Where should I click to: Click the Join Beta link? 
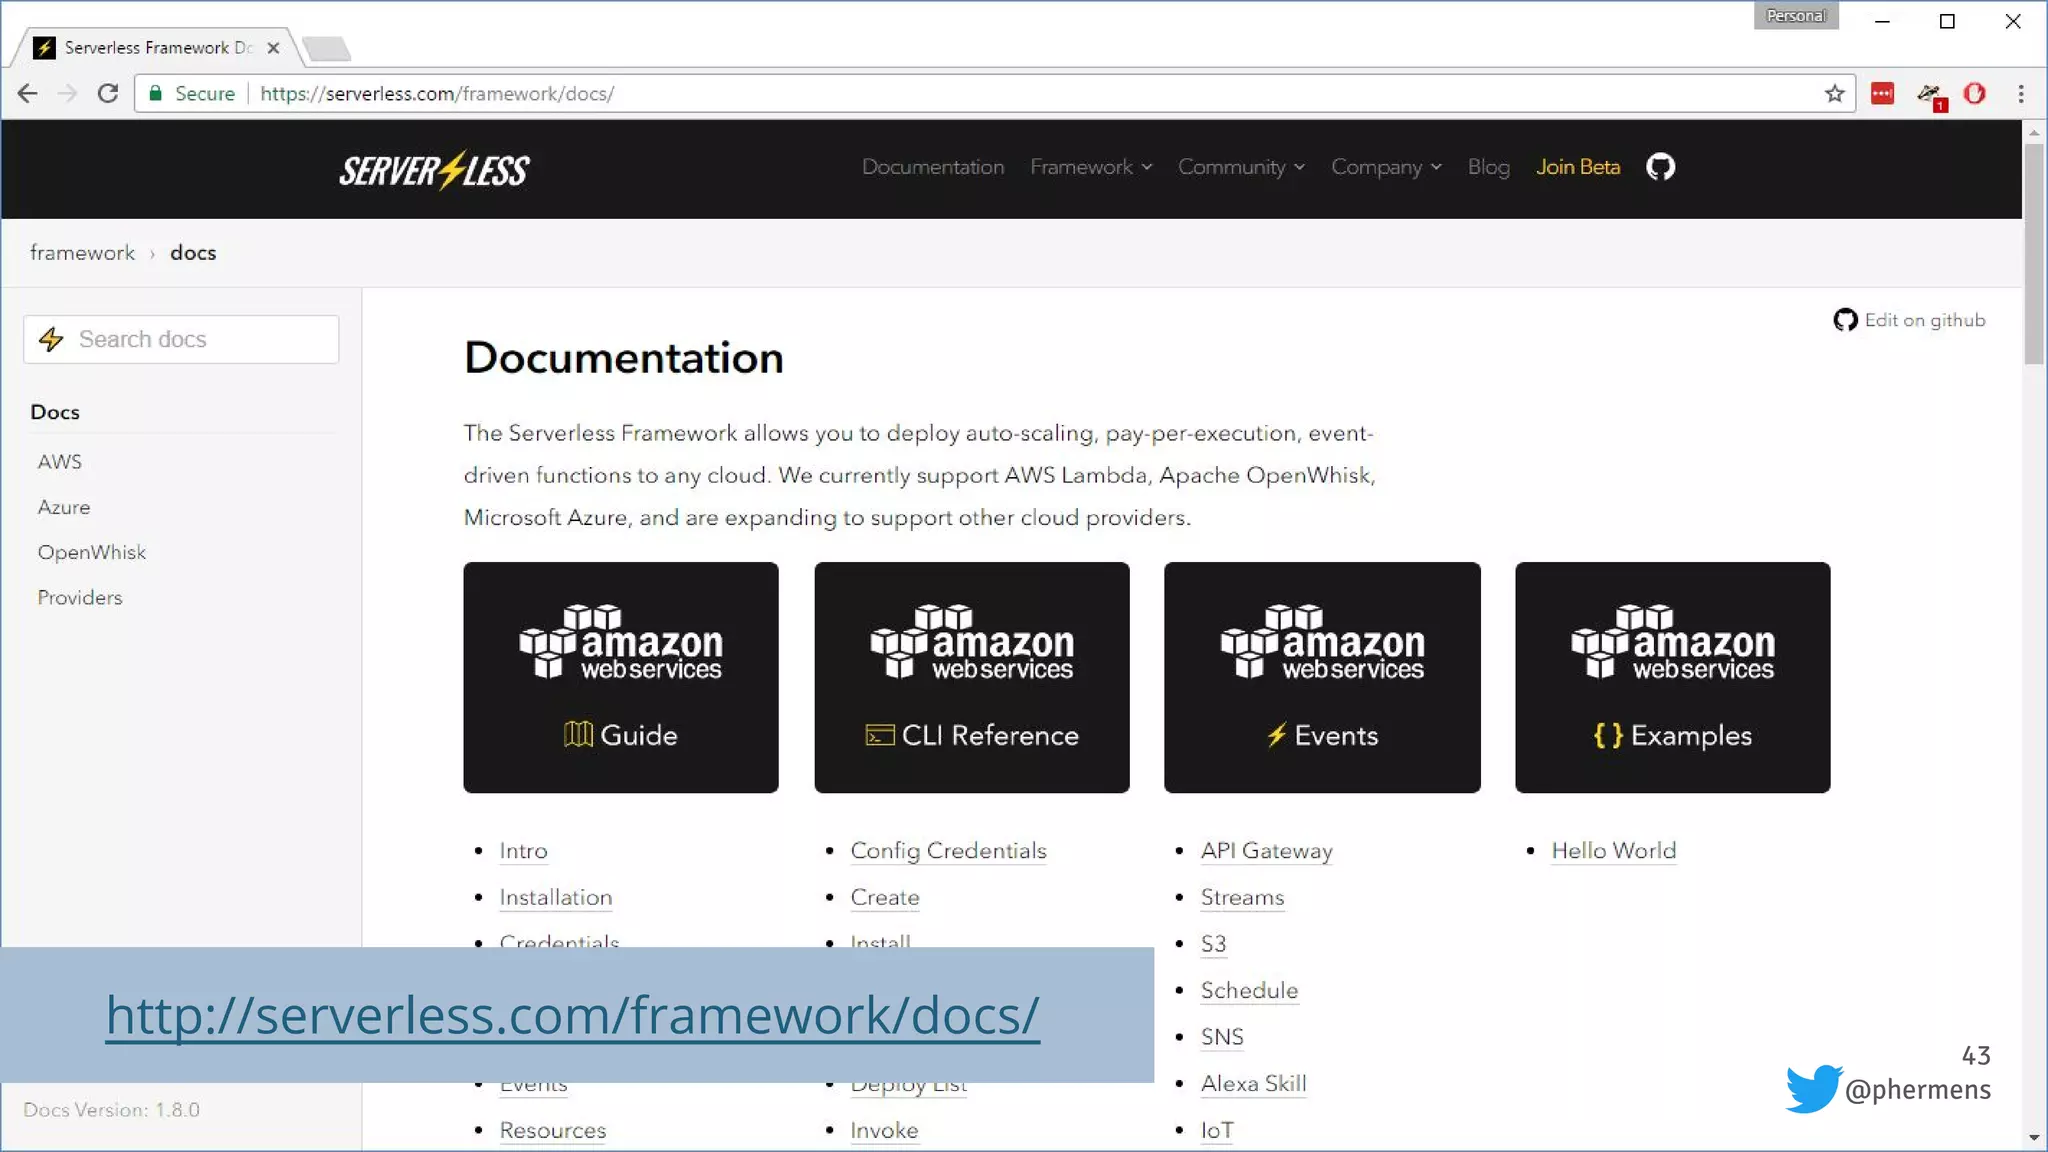(x=1578, y=167)
